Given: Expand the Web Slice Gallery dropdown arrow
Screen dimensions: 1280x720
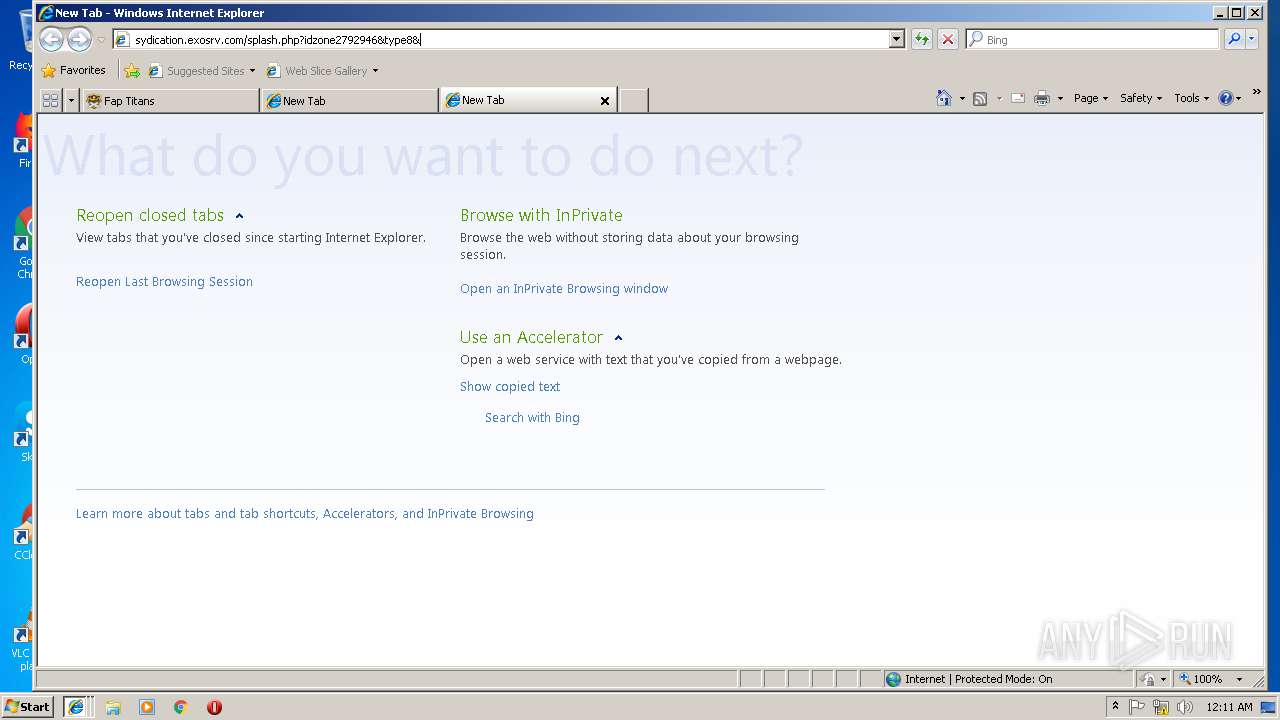Looking at the screenshot, I should click(375, 71).
